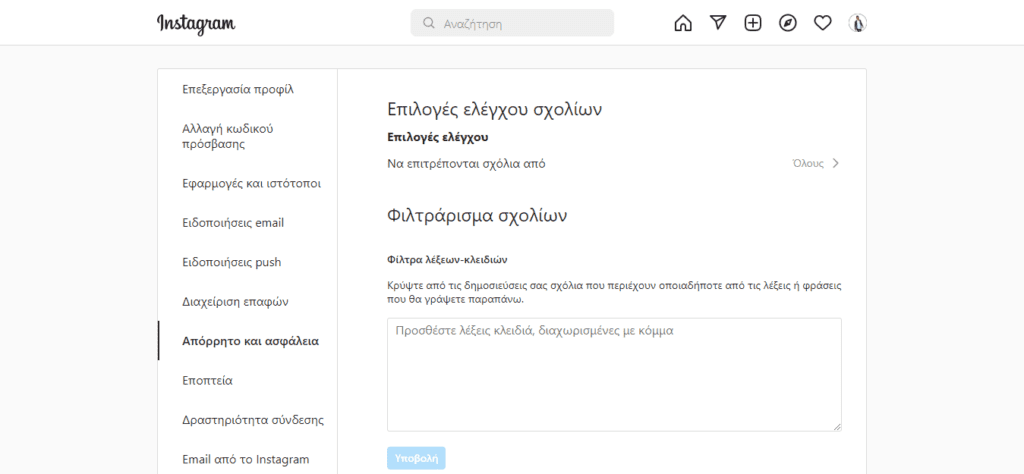The height and width of the screenshot is (474, 1024).
Task: Click the search magnifier icon
Action: point(429,23)
